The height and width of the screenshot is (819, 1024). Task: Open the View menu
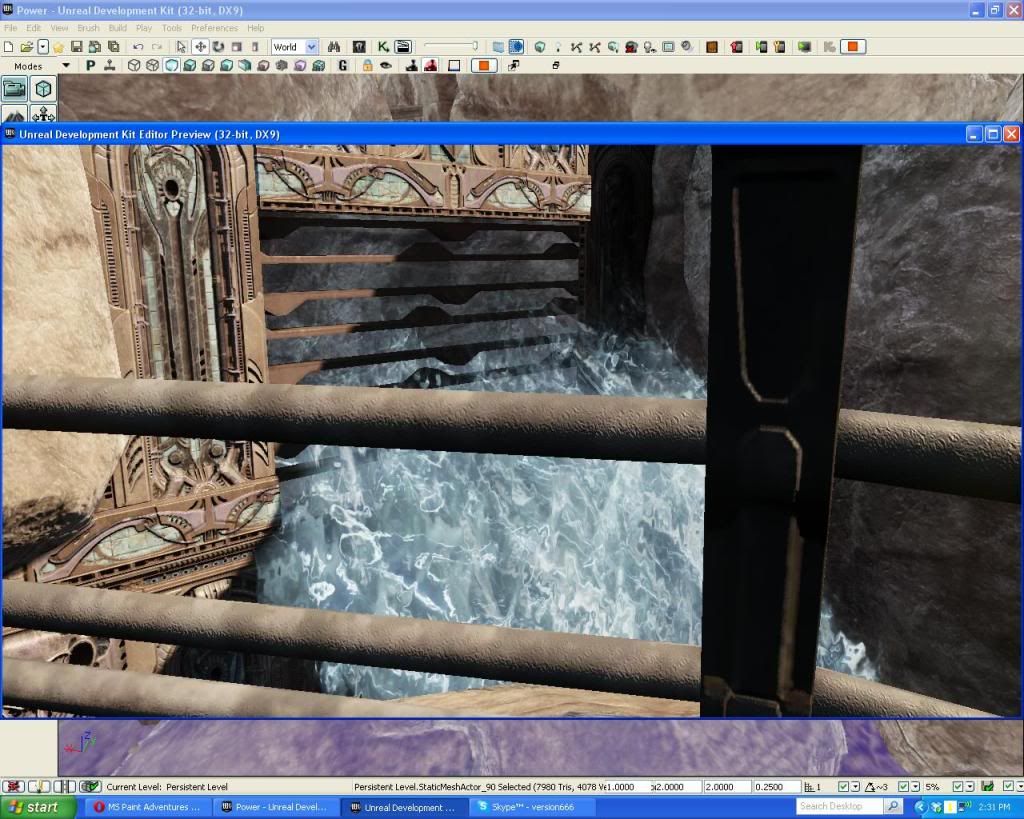coord(59,28)
